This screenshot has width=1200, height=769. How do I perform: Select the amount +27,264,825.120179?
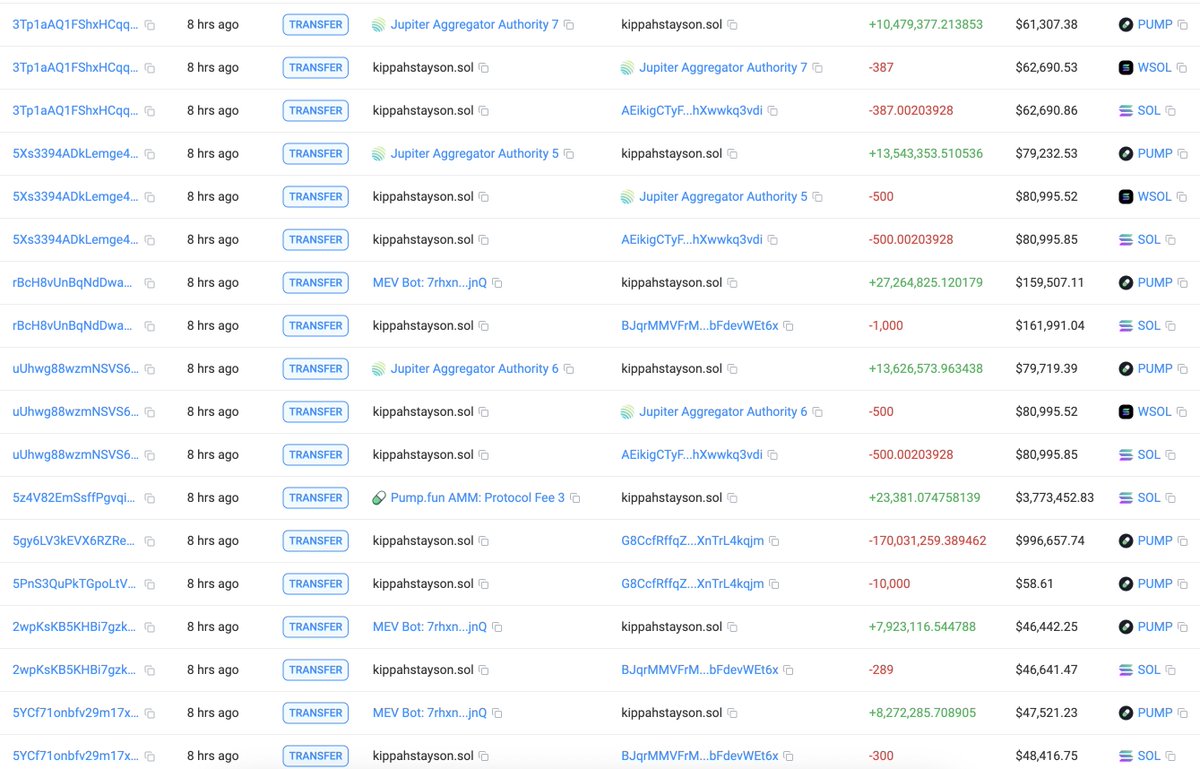pos(926,283)
